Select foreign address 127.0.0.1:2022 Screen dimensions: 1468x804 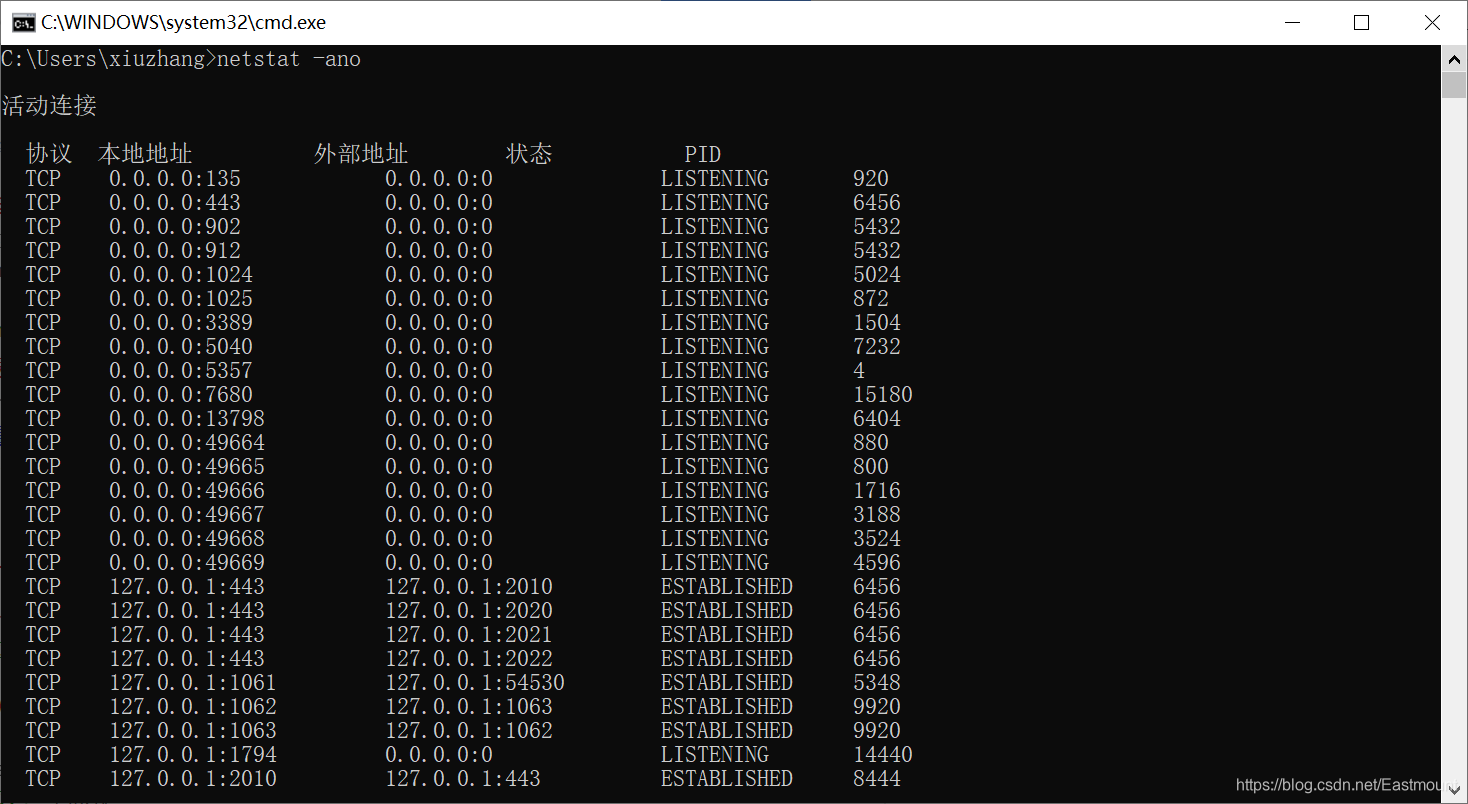(469, 659)
